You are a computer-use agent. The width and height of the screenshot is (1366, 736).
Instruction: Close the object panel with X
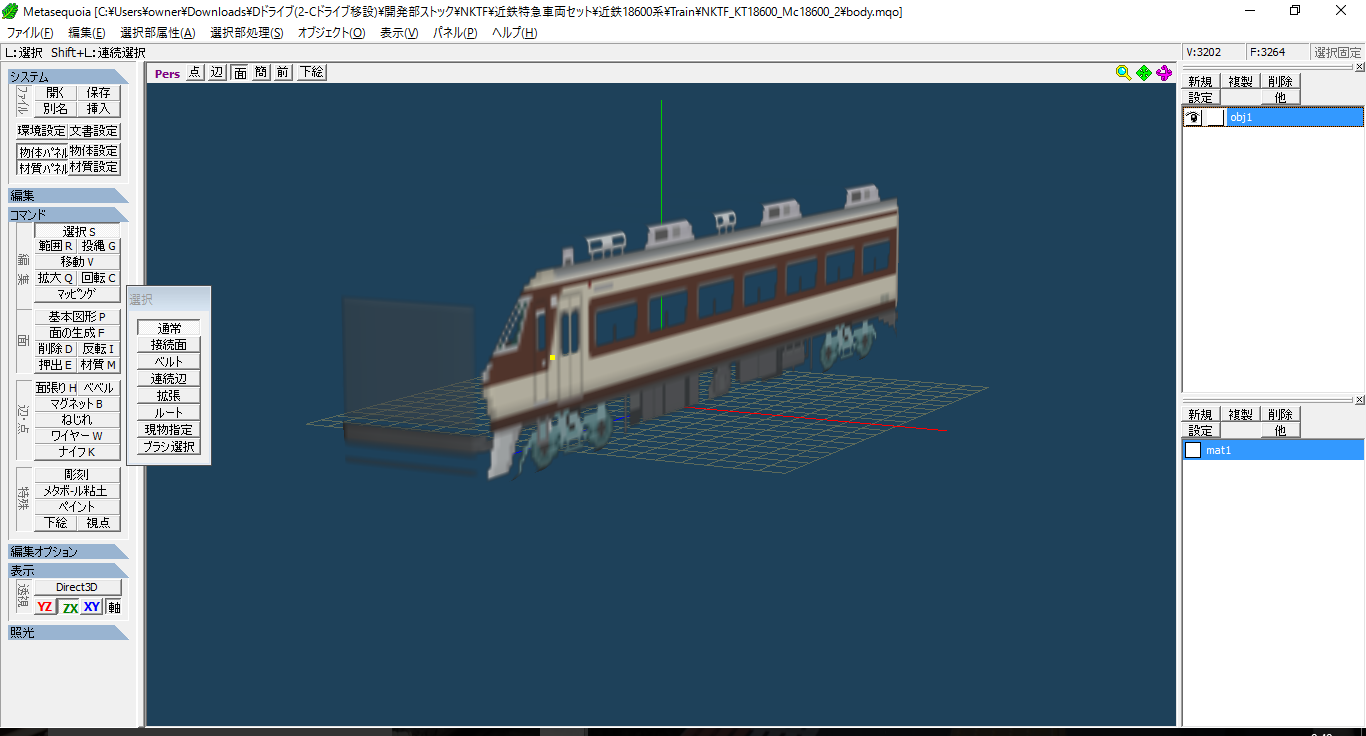[x=1359, y=67]
